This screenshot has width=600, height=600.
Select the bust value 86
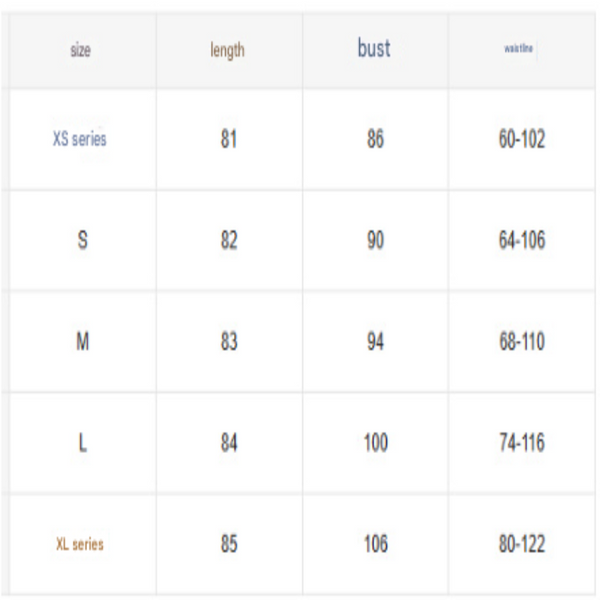coord(375,140)
